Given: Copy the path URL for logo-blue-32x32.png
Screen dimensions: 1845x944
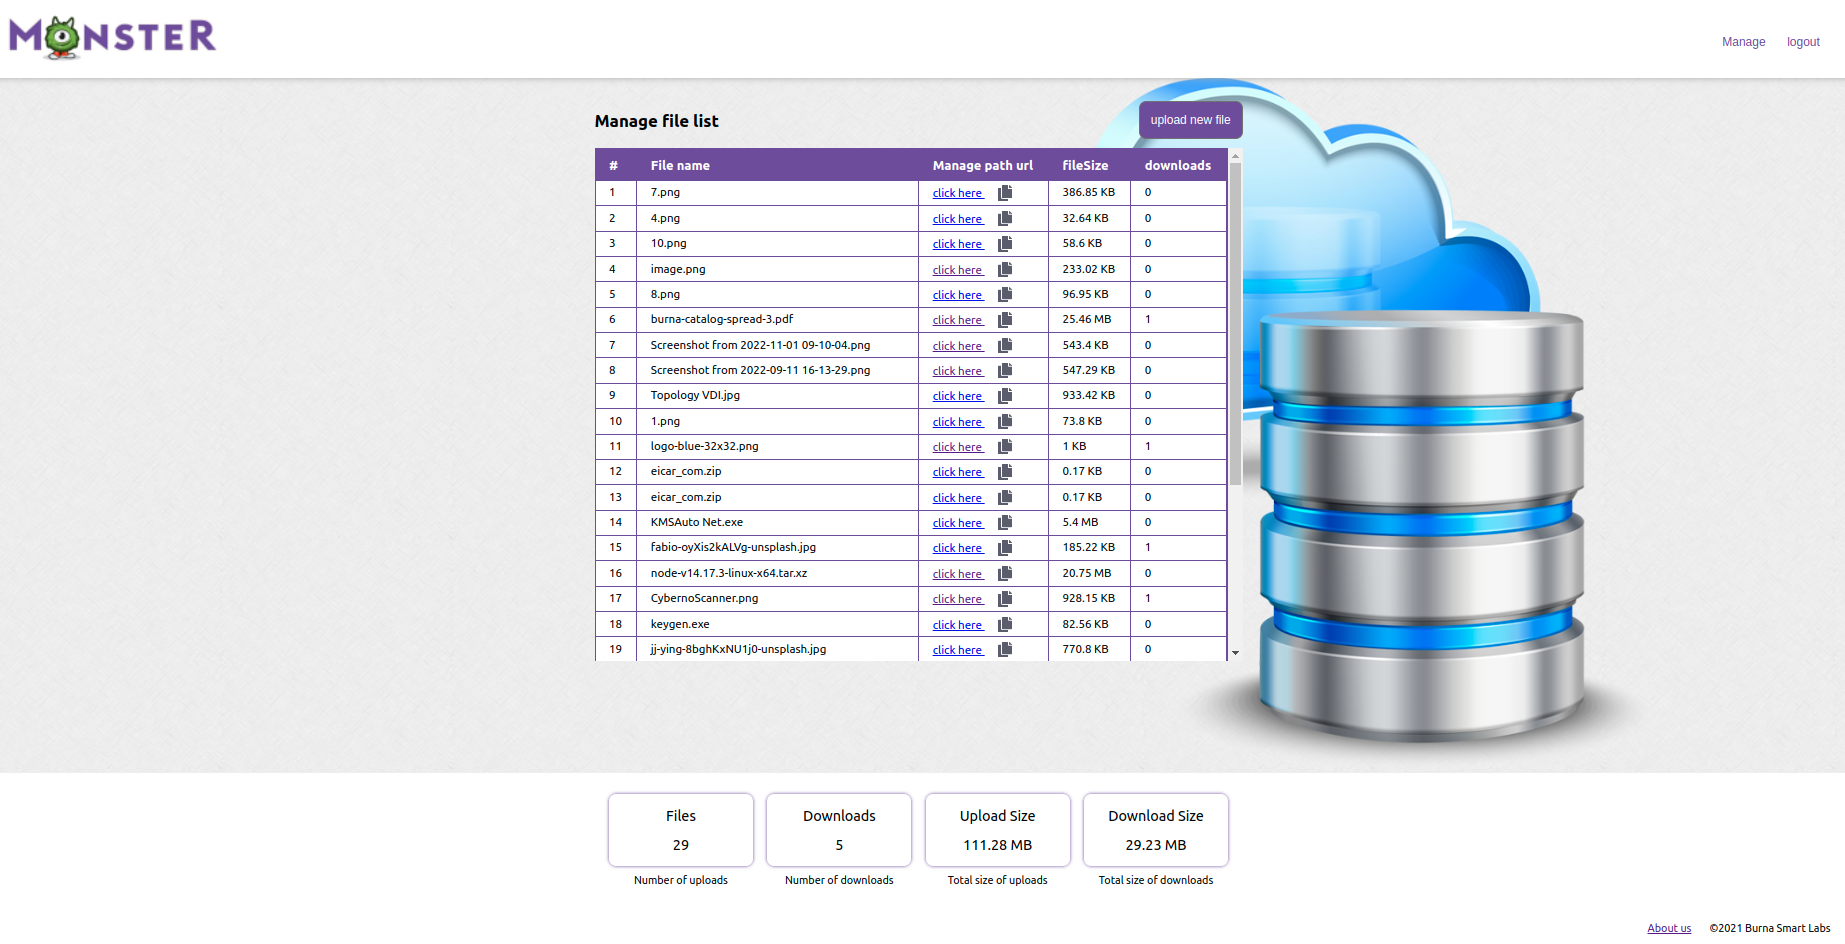Looking at the screenshot, I should pyautogui.click(x=1005, y=446).
